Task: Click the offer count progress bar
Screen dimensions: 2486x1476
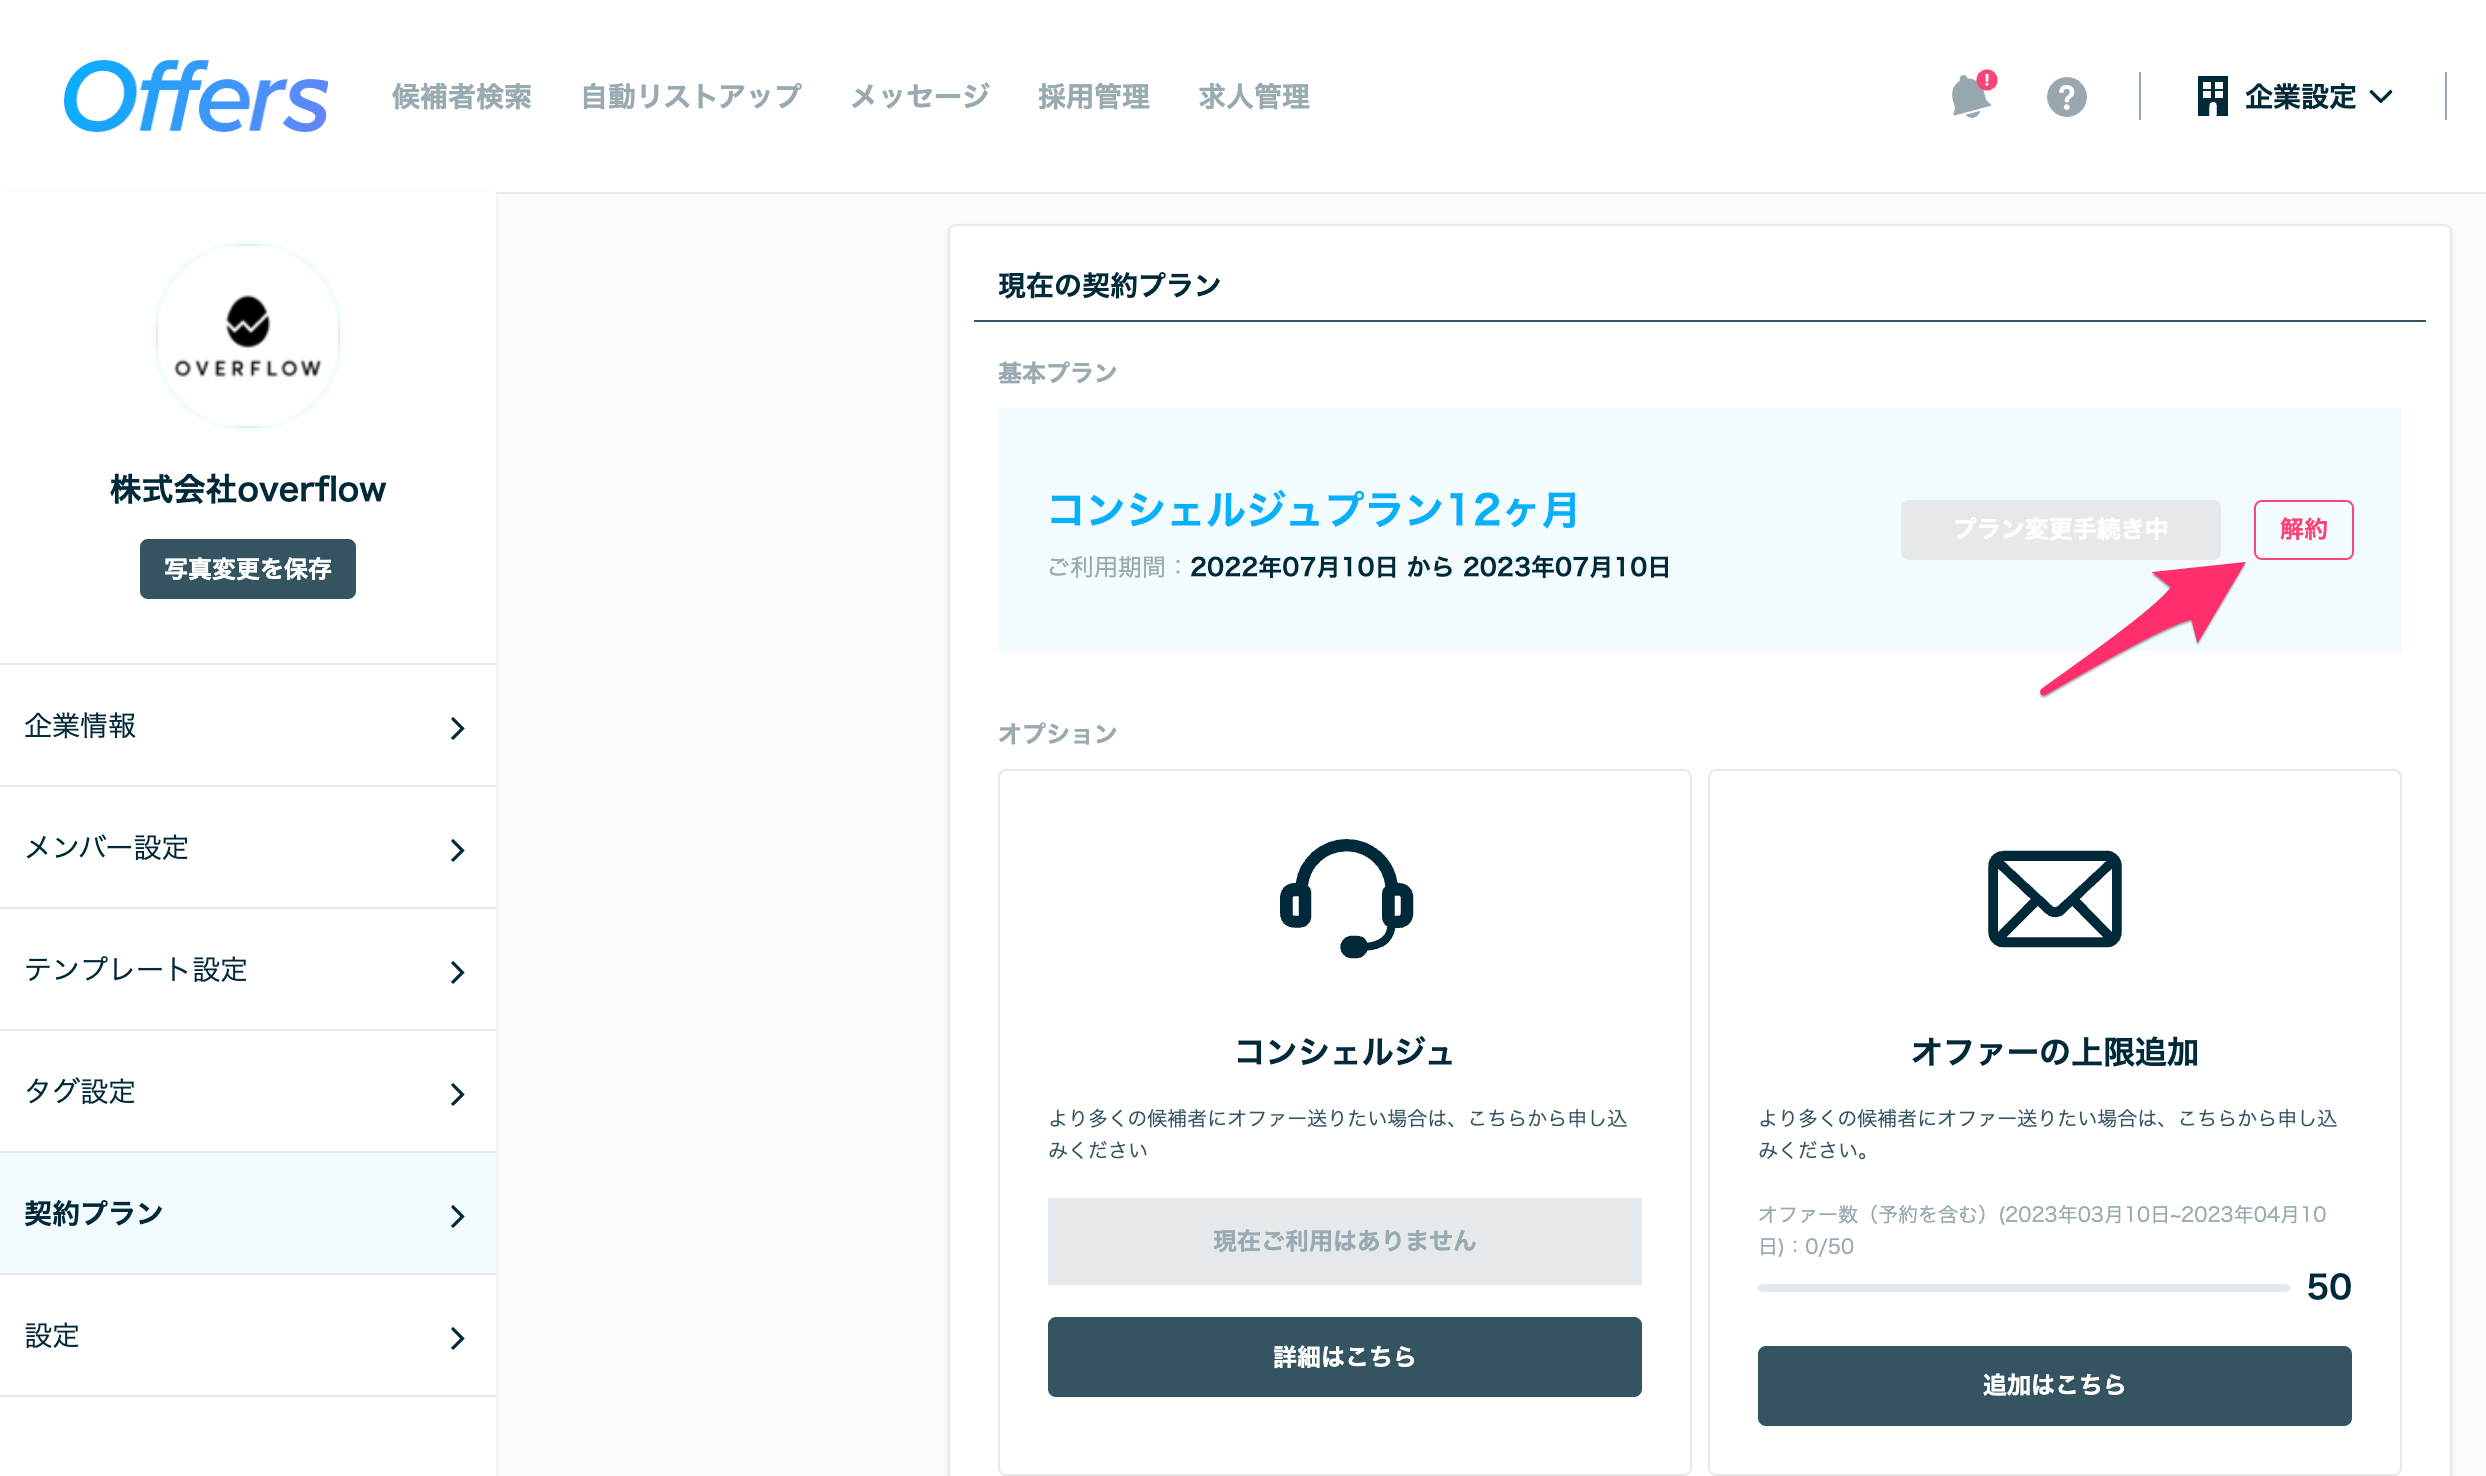Action: (2023, 1288)
